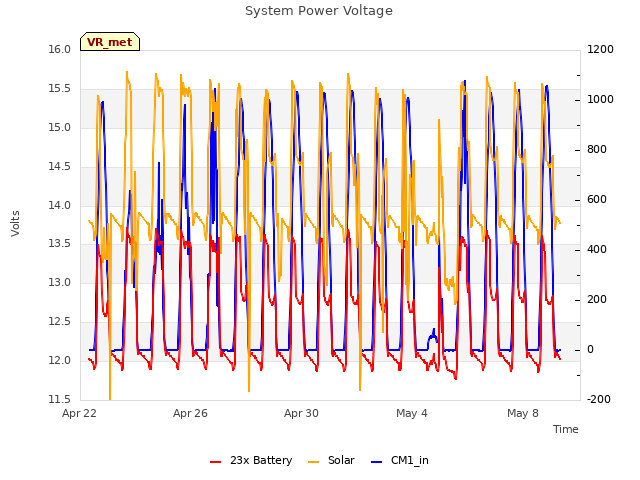640x480 pixels.
Task: Click the 16.0 left axis value
Action: pyautogui.click(x=60, y=49)
